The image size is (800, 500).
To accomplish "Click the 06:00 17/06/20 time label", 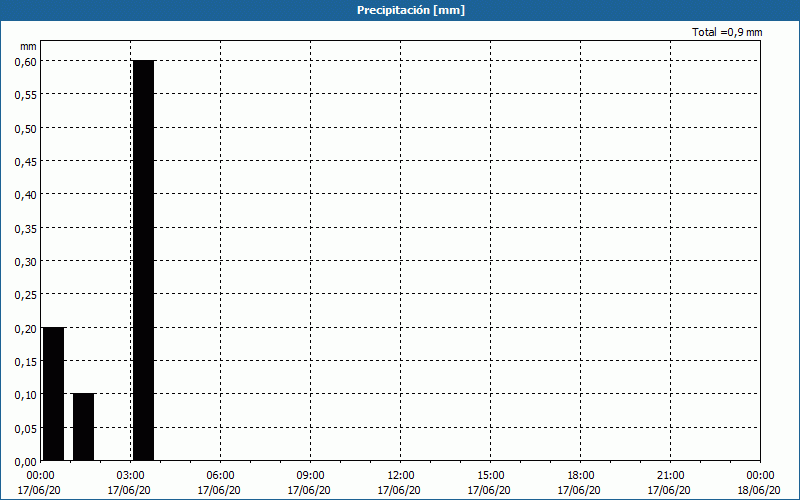I will (219, 483).
